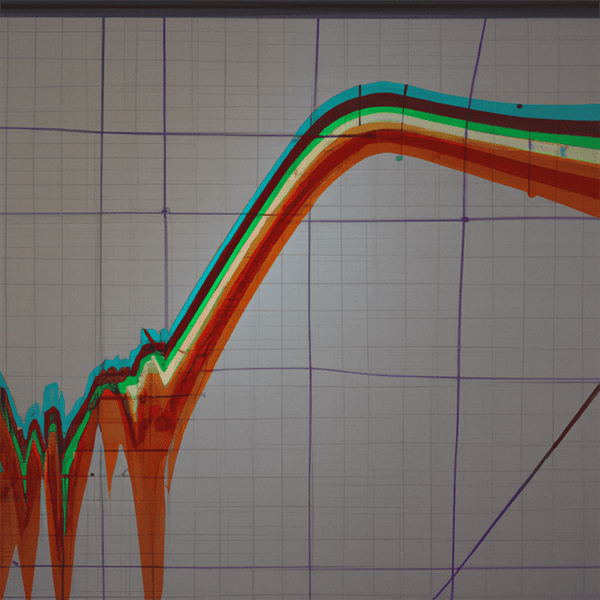
Task: Click the deepest orange dip spike at bottom
Action: (152, 560)
